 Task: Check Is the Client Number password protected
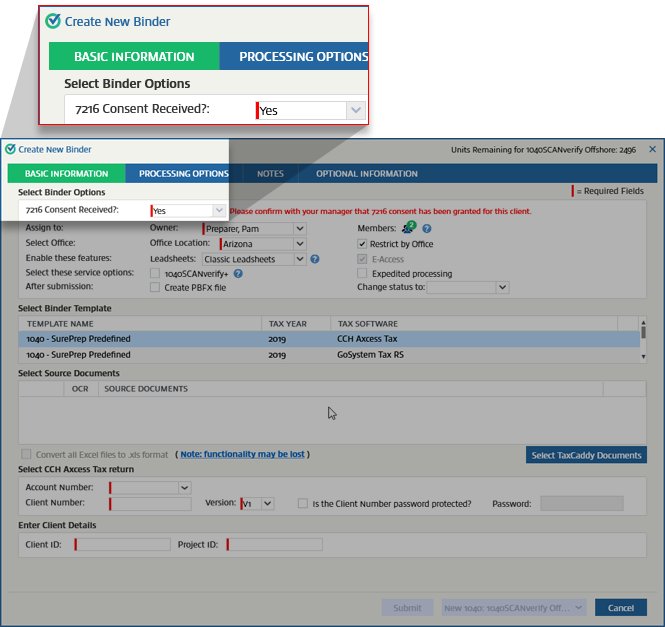(303, 504)
